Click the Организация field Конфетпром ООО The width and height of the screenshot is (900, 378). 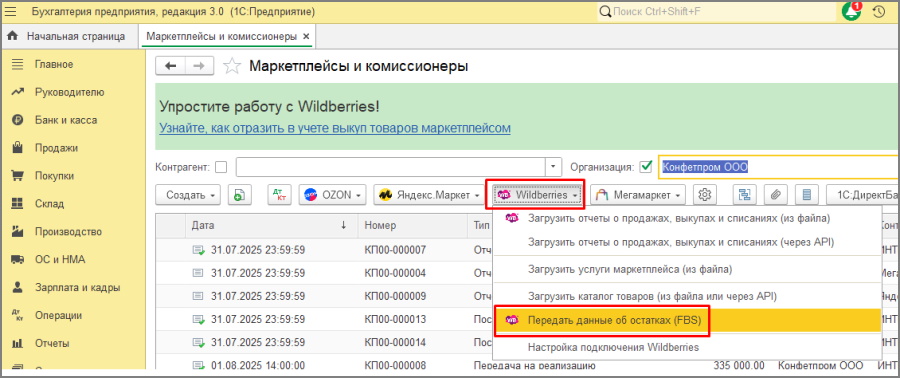tap(778, 167)
